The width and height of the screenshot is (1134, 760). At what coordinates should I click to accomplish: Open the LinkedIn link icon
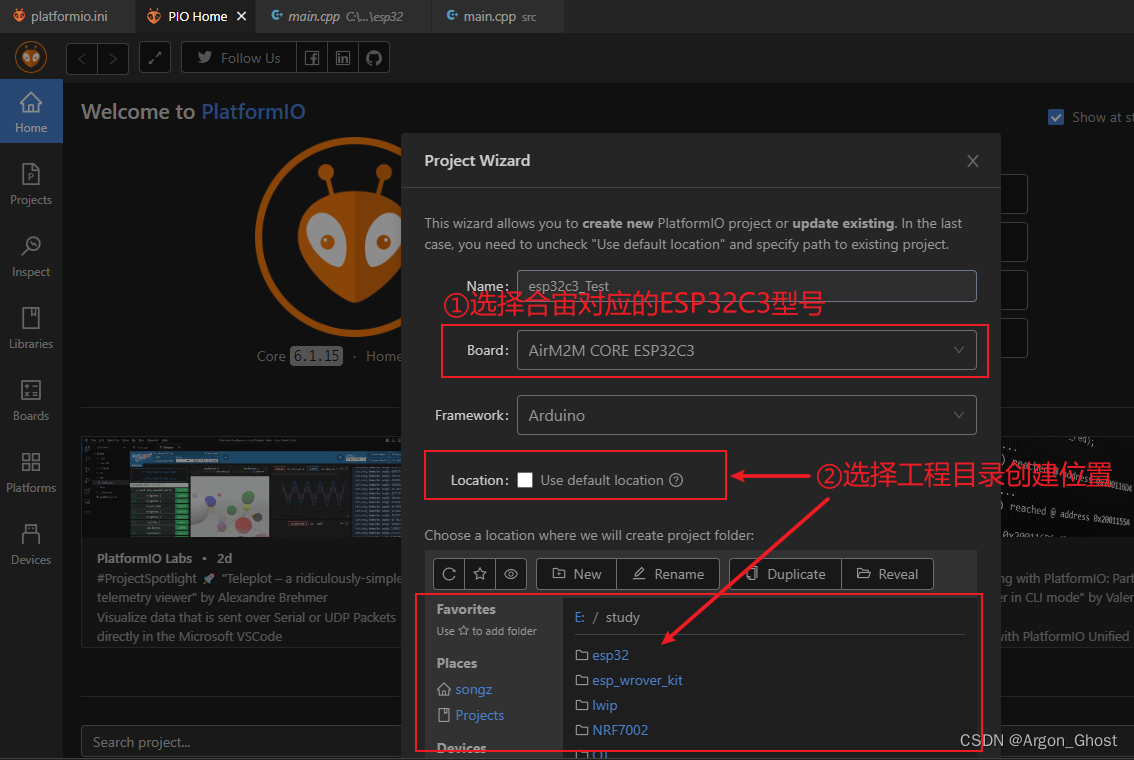(x=343, y=58)
